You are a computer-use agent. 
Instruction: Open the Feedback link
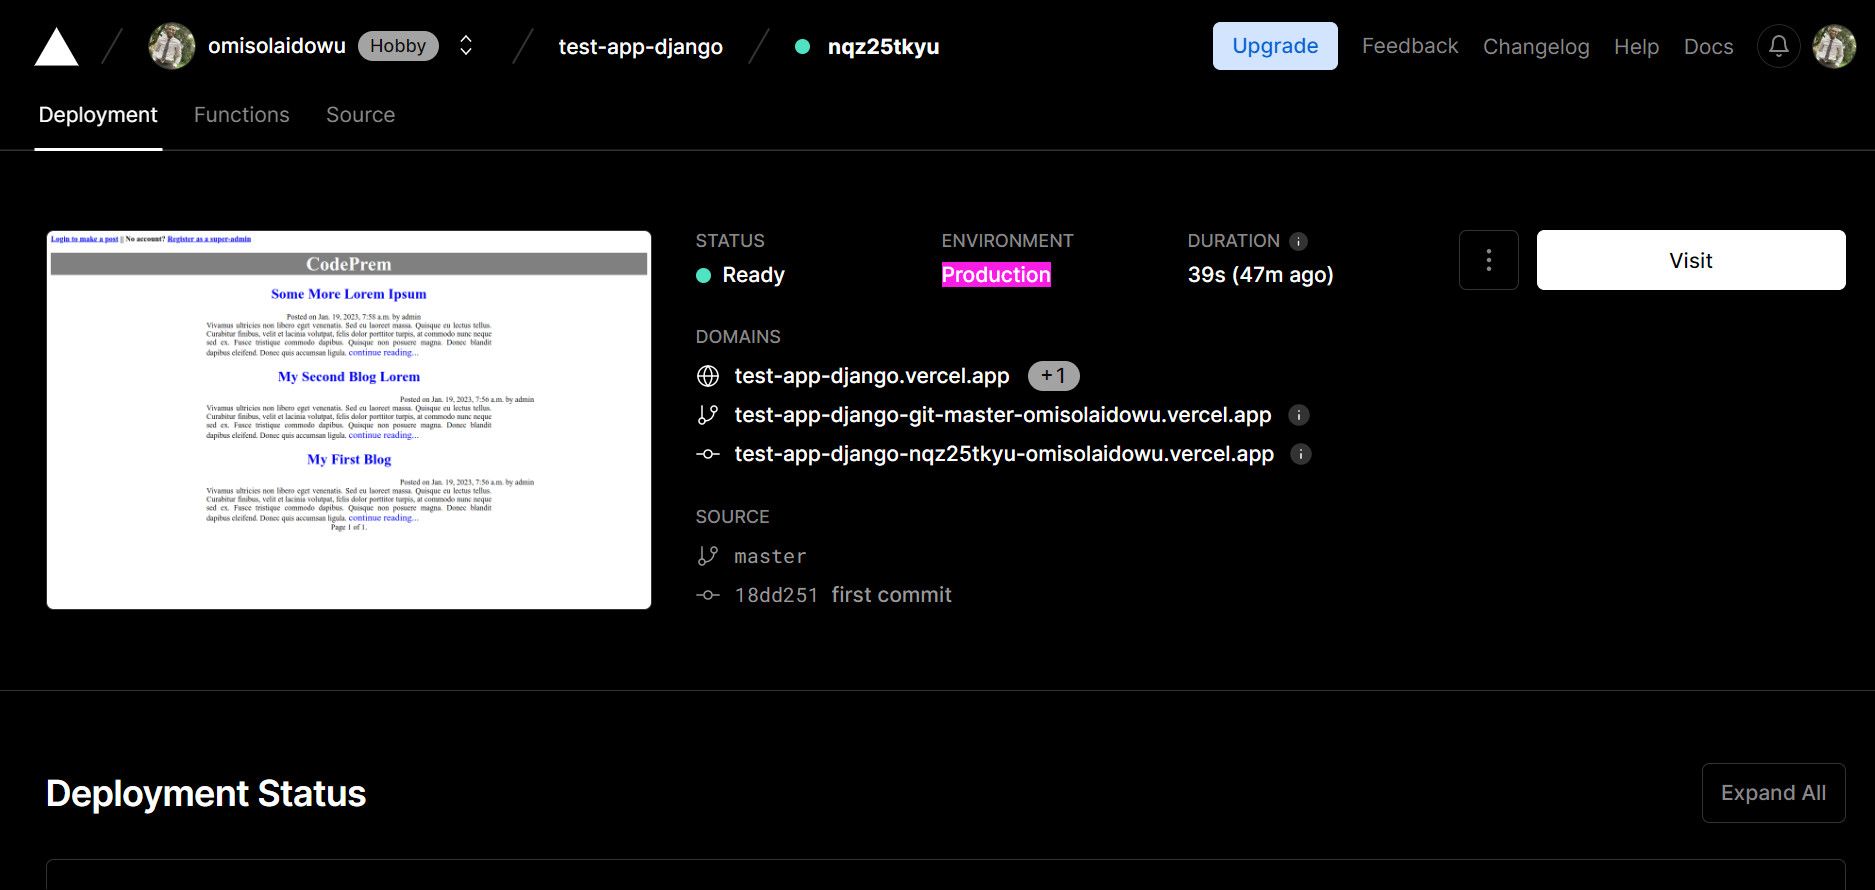(1410, 46)
